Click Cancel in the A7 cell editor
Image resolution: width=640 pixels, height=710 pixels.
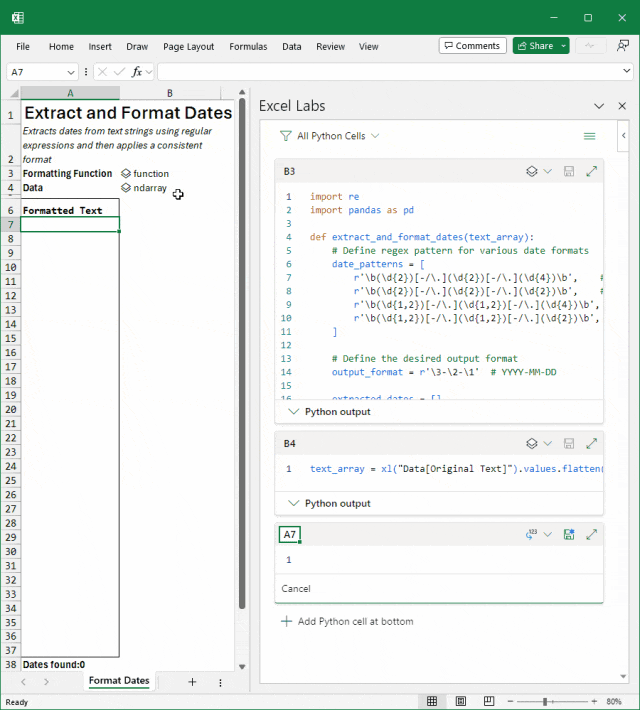coord(296,589)
